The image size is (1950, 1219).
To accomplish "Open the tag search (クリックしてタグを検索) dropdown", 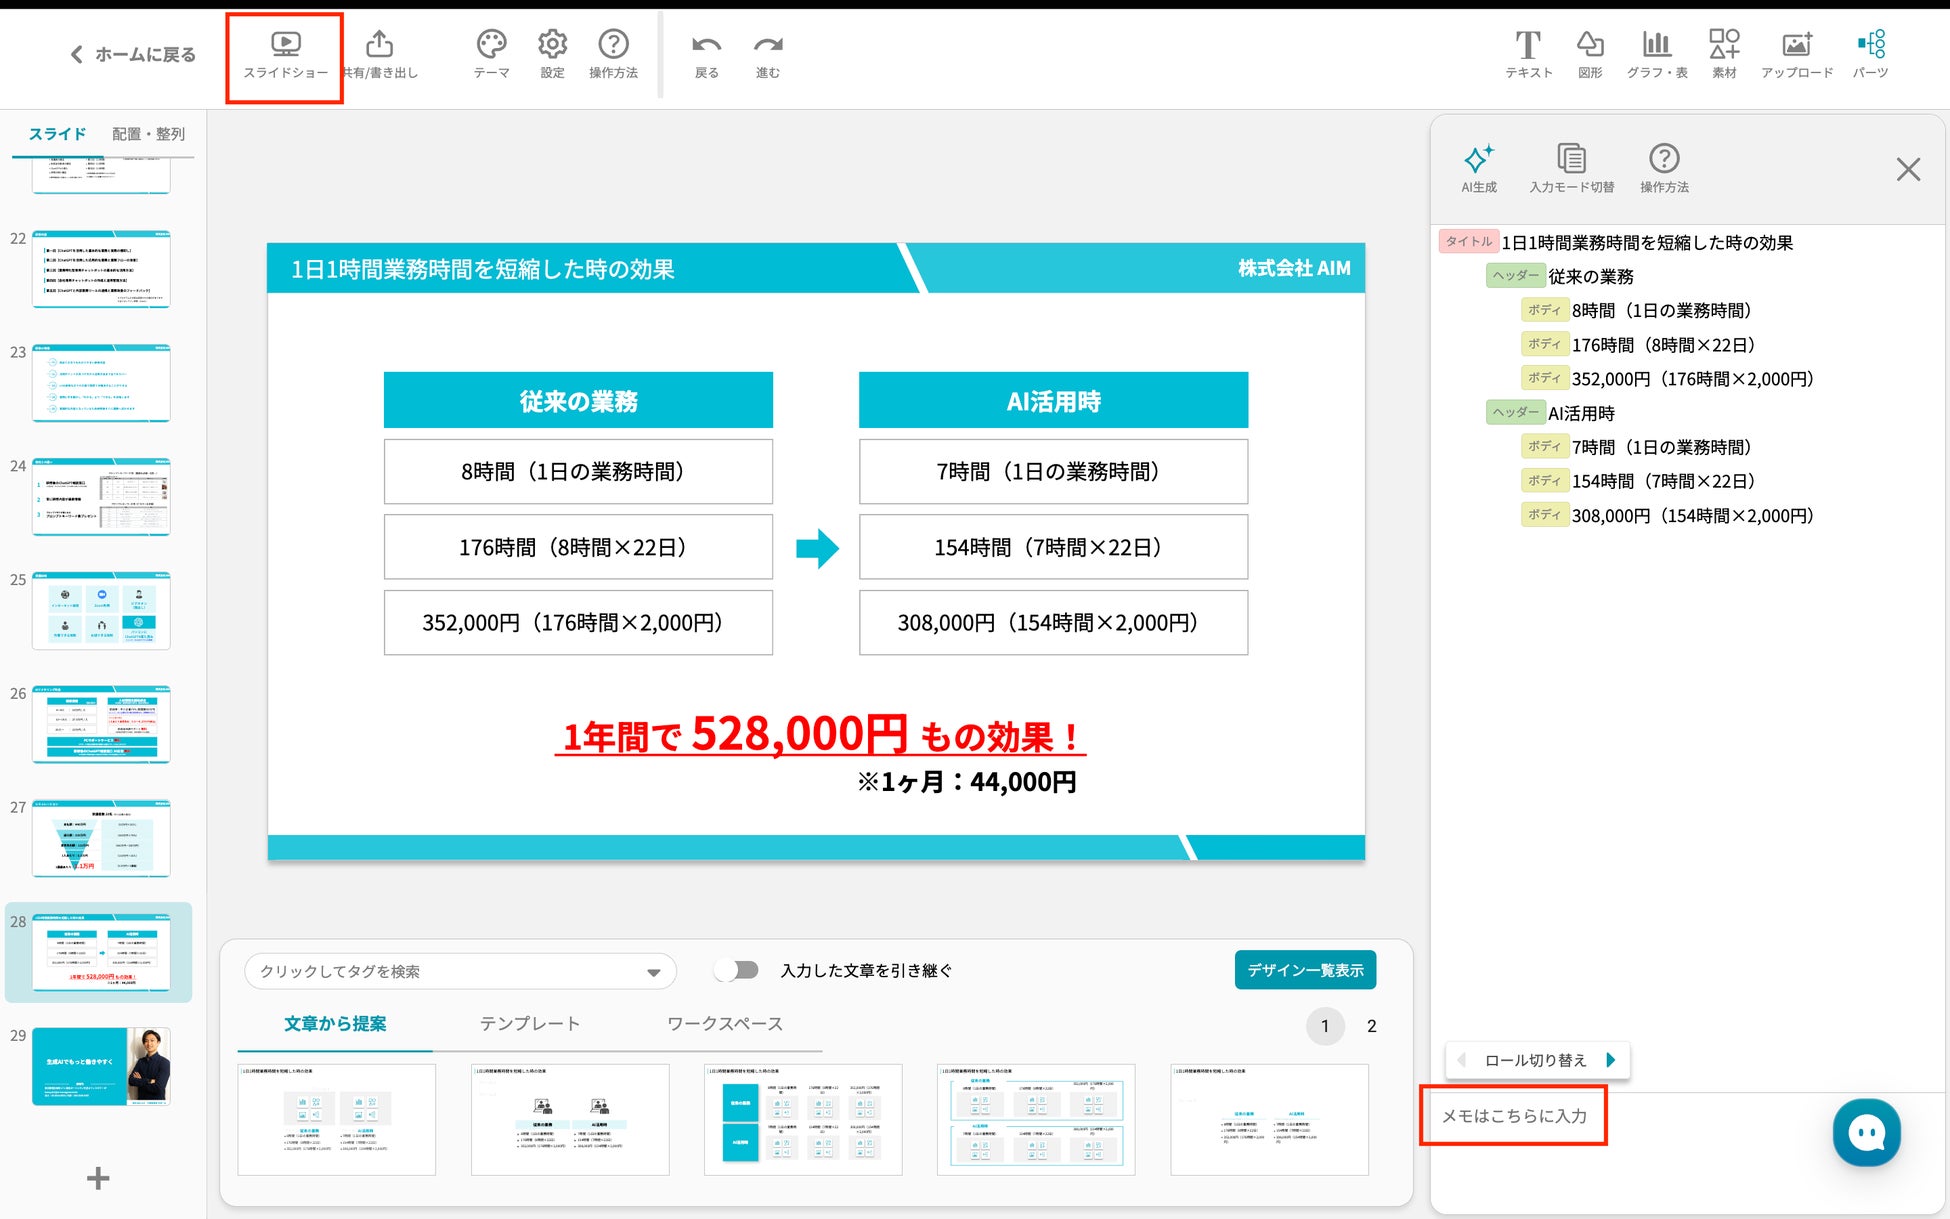I will [460, 971].
